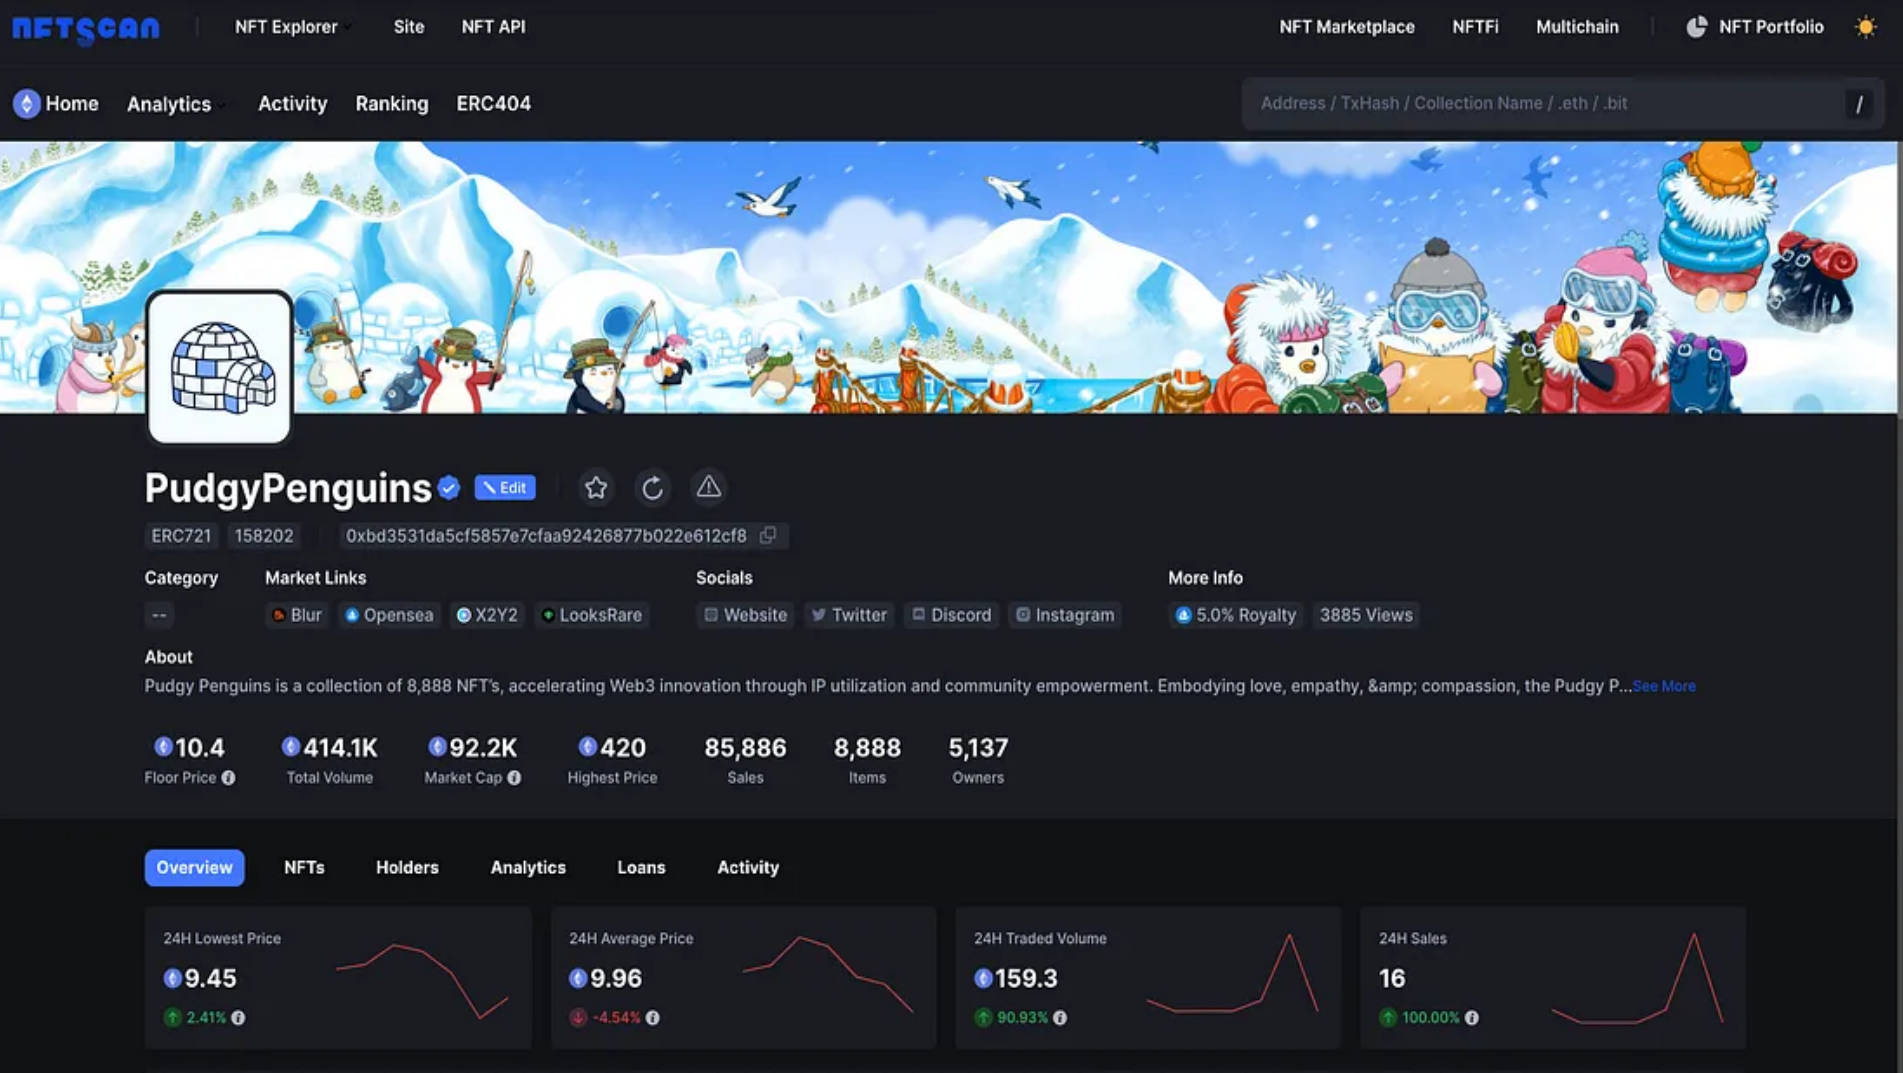Viewport: 1903px width, 1073px height.
Task: Click the 5,137 Owners value
Action: tap(978, 747)
